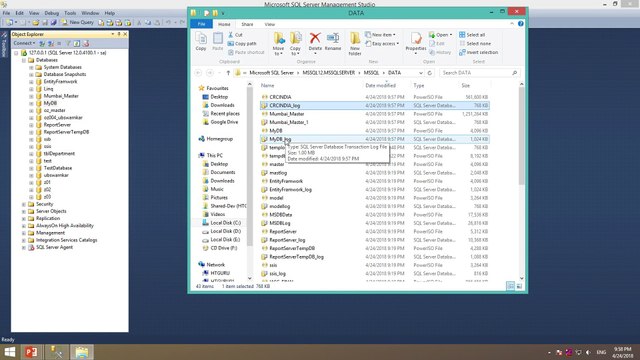Click MSSQL in the breadcrumb path
The height and width of the screenshot is (360, 640).
(x=371, y=73)
